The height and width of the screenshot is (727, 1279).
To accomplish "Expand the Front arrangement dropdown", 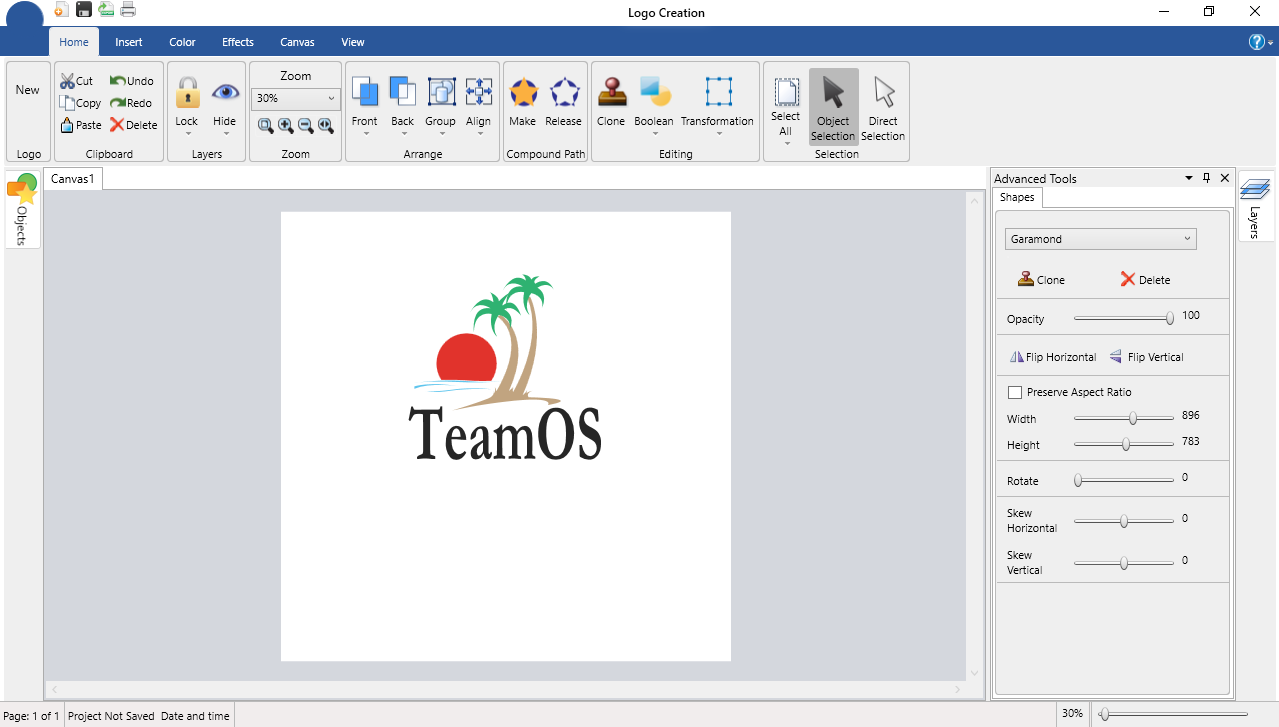I will tap(365, 134).
